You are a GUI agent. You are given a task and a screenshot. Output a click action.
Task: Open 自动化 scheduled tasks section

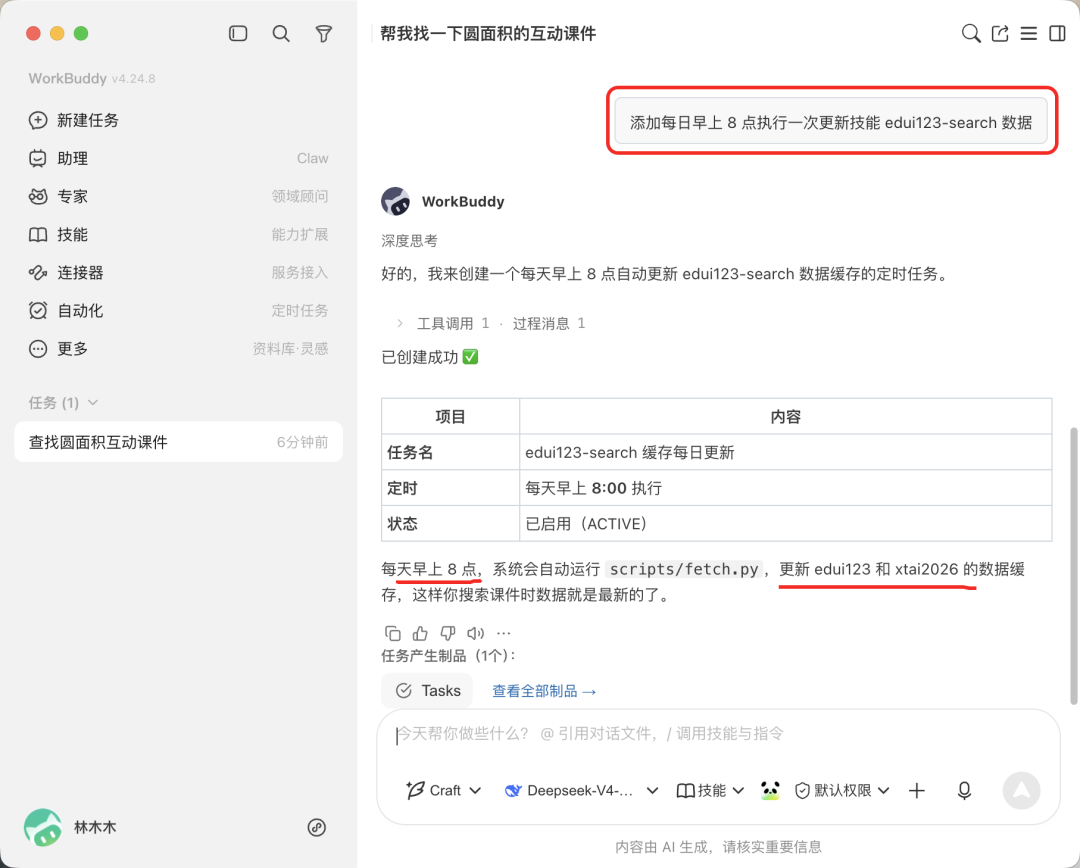tap(178, 311)
